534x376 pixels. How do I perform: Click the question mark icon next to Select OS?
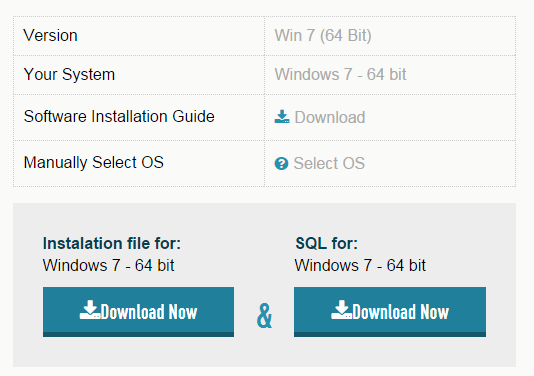[x=281, y=163]
